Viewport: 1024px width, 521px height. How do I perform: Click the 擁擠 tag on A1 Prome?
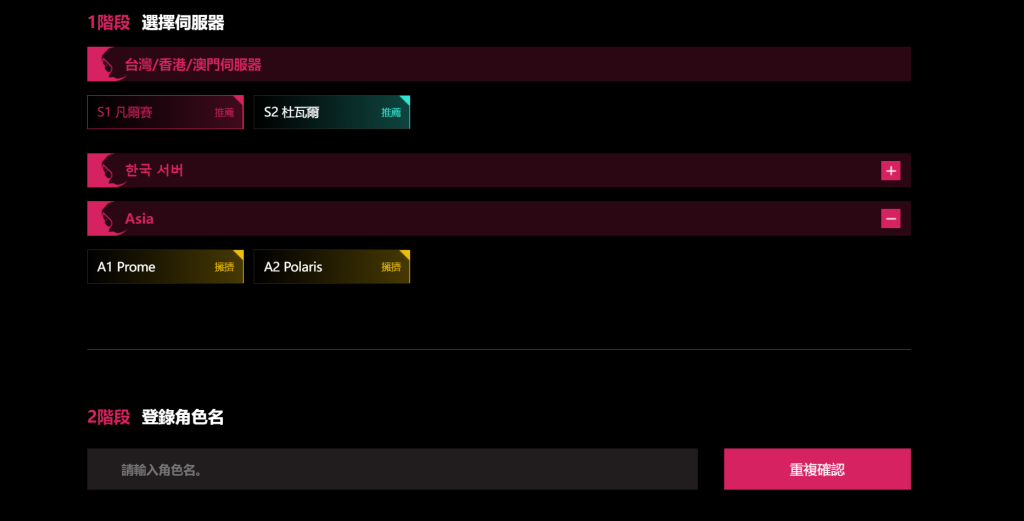coord(224,267)
